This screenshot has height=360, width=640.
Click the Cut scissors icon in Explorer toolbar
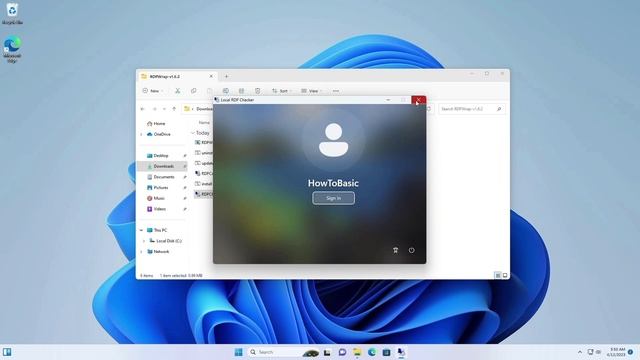click(x=178, y=91)
